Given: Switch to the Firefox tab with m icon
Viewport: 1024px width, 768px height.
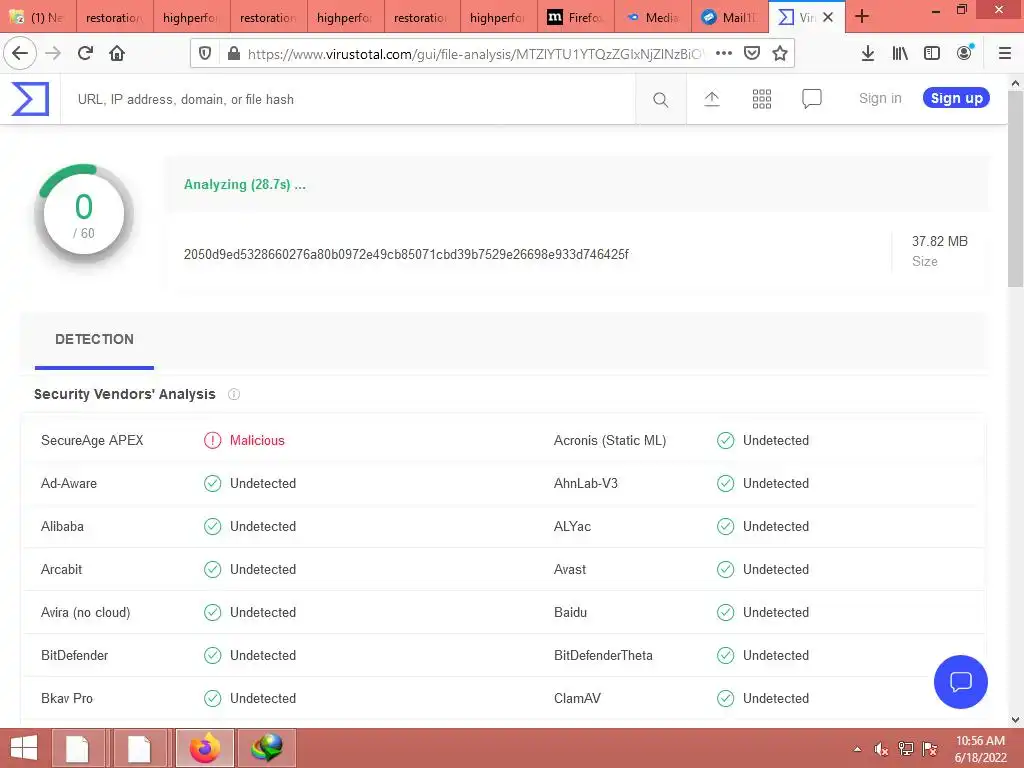Looking at the screenshot, I should [x=575, y=18].
